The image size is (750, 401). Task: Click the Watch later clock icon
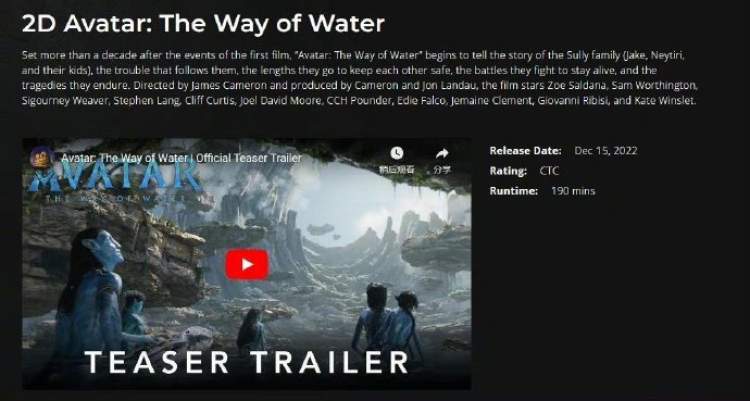pos(397,153)
